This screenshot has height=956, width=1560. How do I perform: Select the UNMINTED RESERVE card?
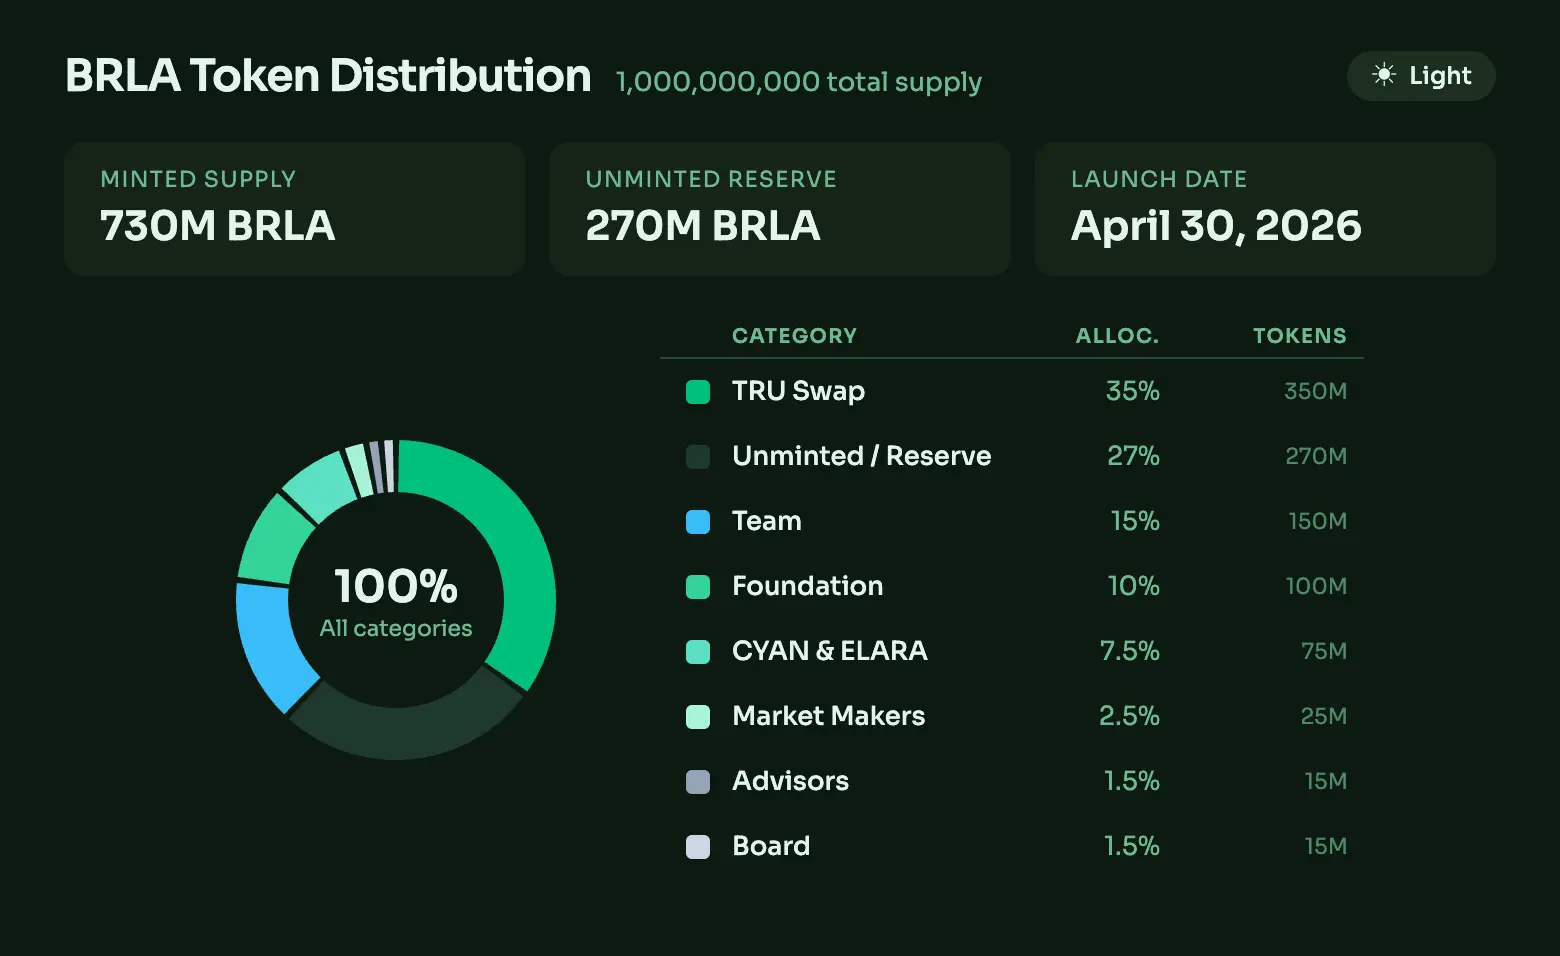[779, 208]
